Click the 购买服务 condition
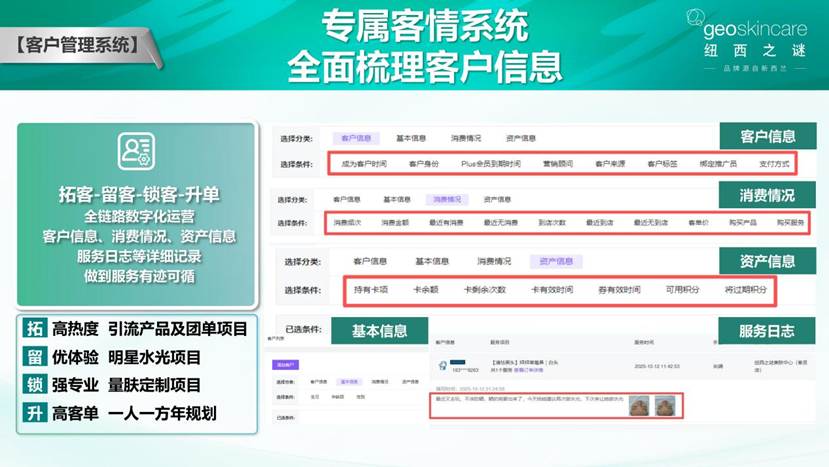This screenshot has height=467, width=829. (790, 223)
